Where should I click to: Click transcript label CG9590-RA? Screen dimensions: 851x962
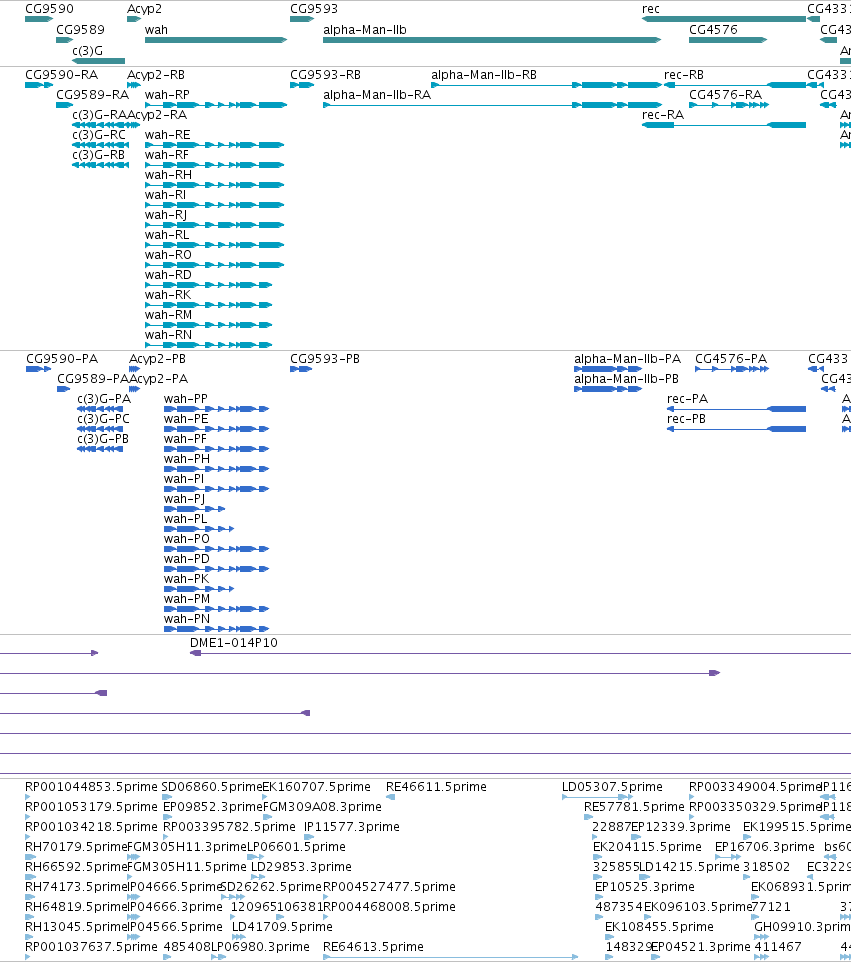click(61, 75)
